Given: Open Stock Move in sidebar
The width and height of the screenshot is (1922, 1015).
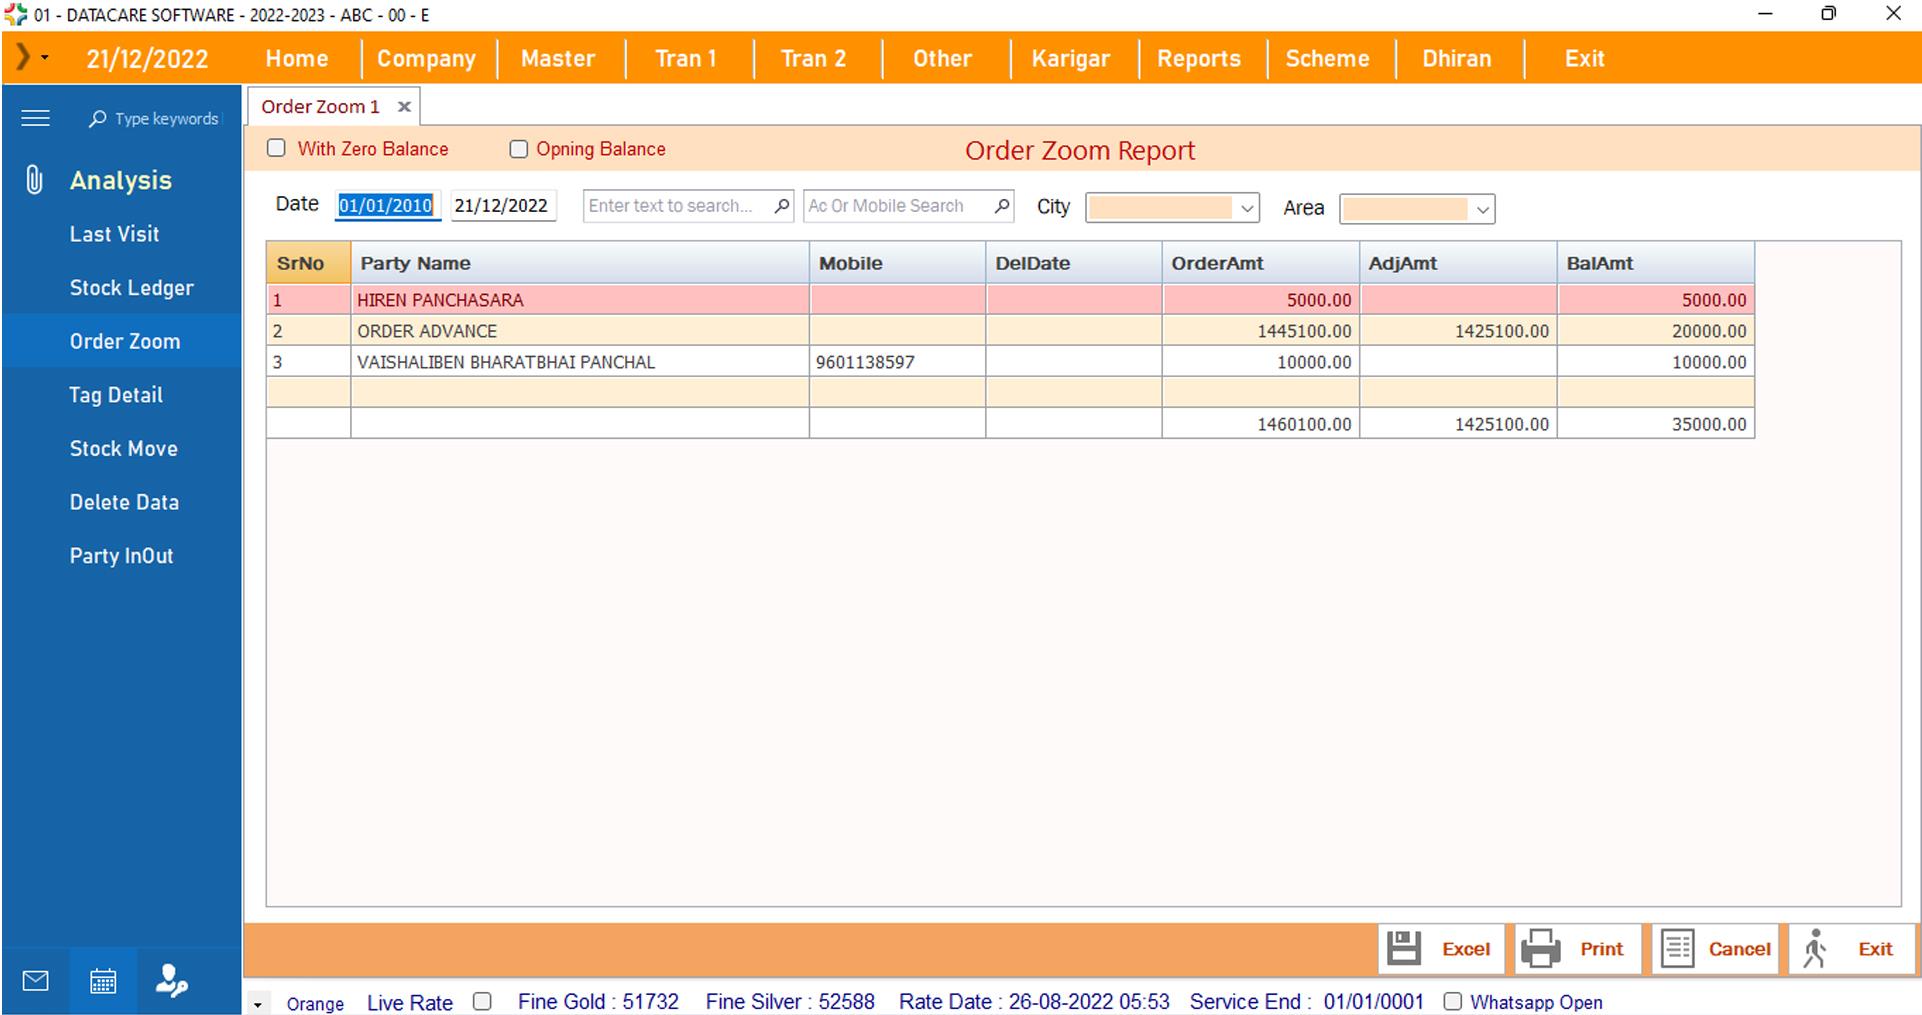Looking at the screenshot, I should click(x=123, y=449).
